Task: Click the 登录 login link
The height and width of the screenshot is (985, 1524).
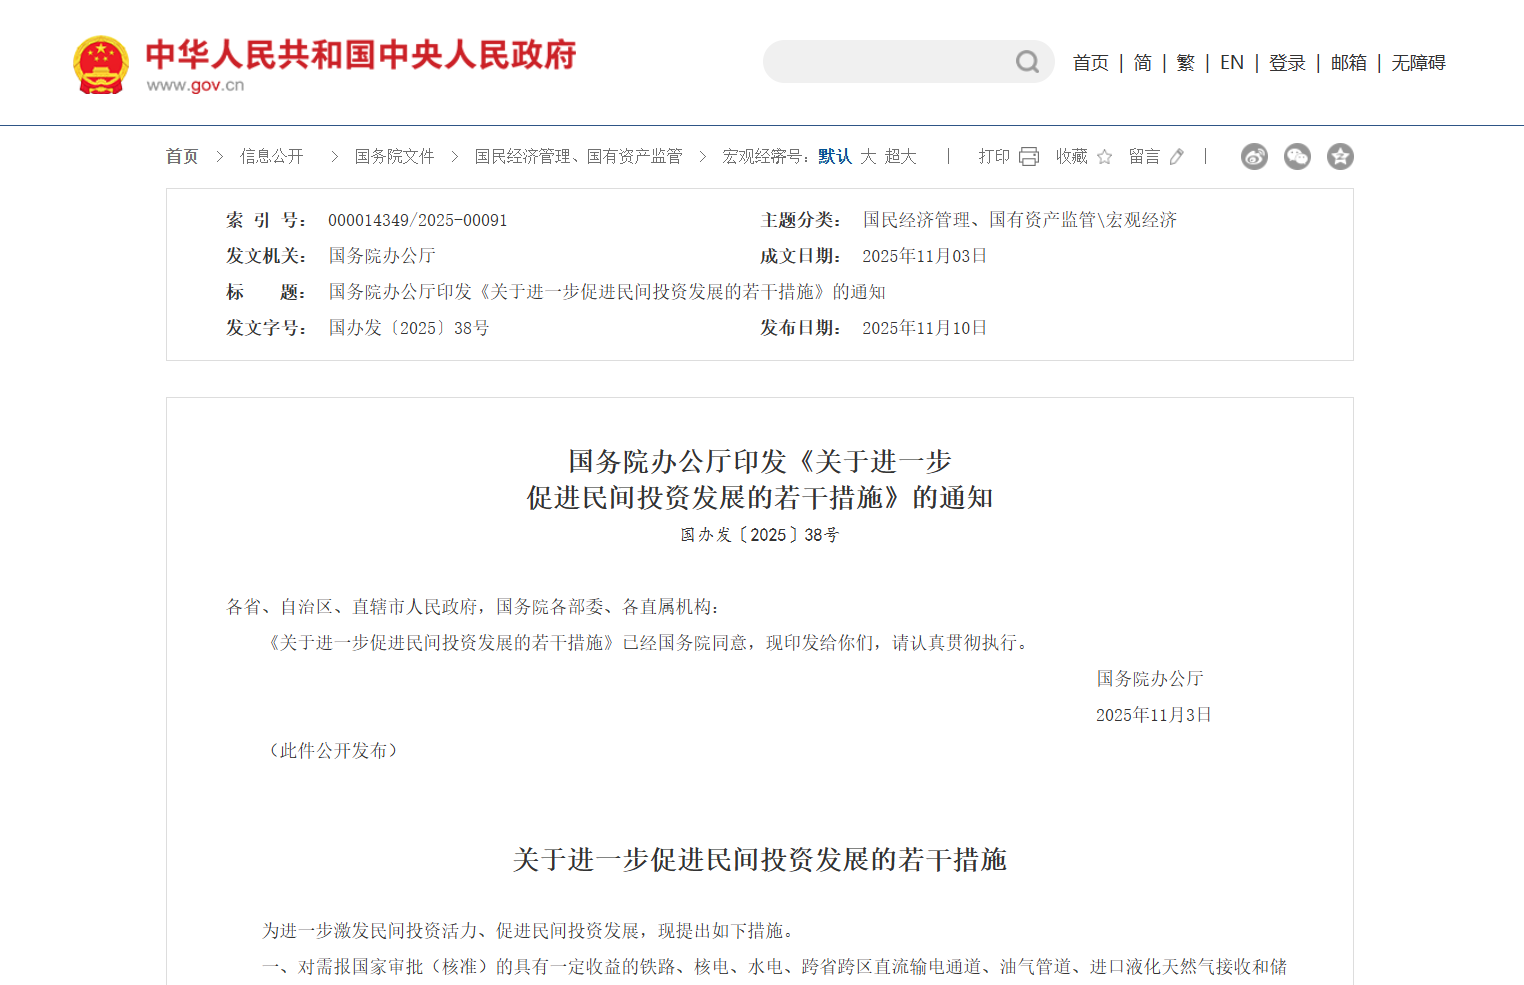Action: pyautogui.click(x=1287, y=63)
